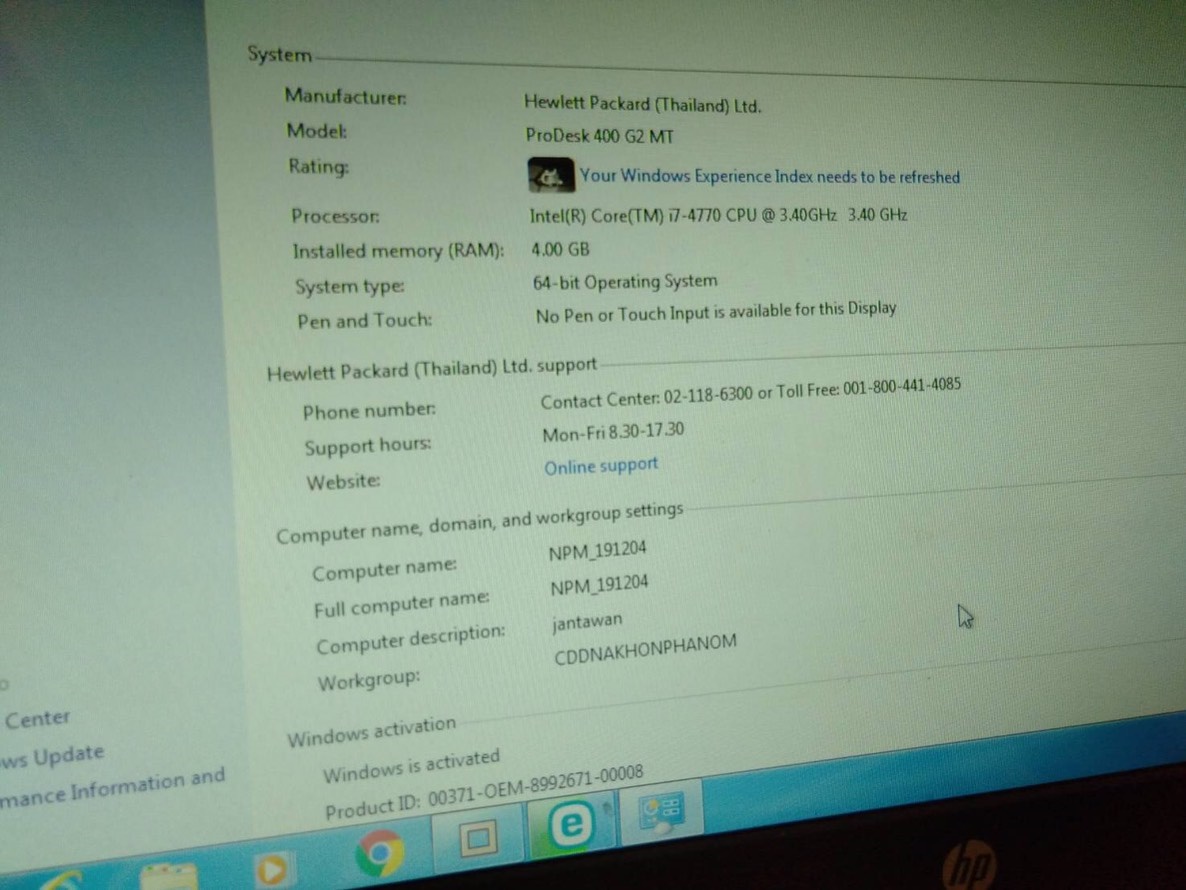Screen dimensions: 1186x890
Task: Refresh the Windows Experience Index link
Action: click(769, 176)
